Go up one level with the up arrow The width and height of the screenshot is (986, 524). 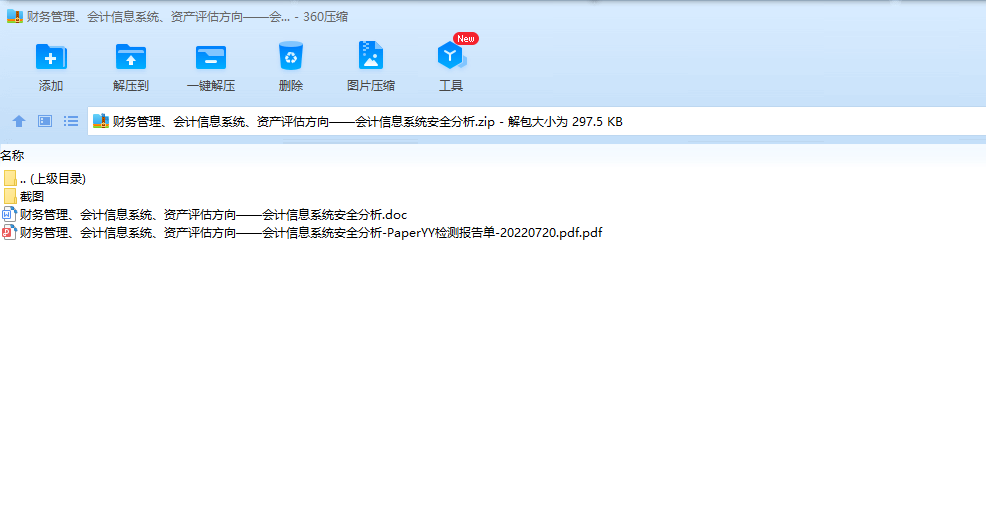[x=19, y=121]
